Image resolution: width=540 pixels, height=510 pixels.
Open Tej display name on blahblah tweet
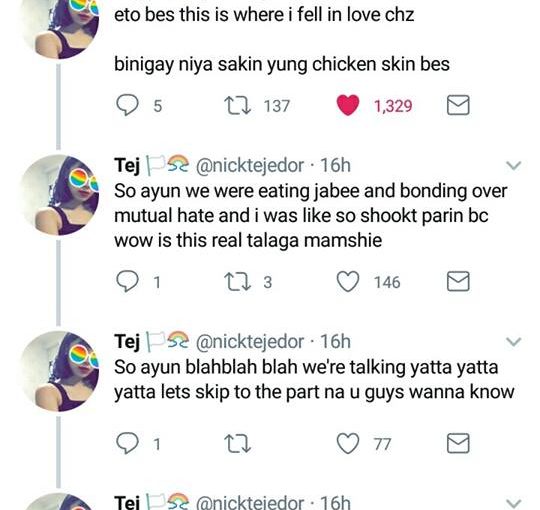127,342
